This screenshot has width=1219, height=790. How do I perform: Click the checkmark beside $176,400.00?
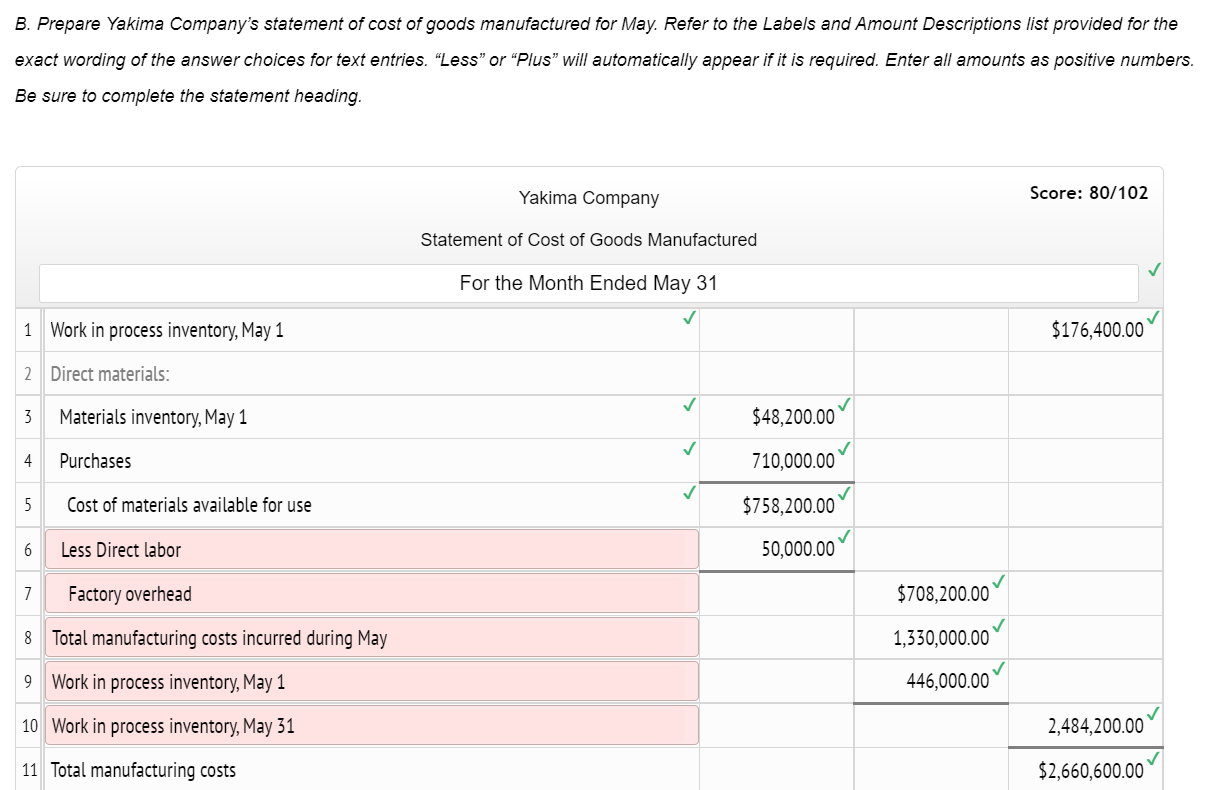(1152, 318)
